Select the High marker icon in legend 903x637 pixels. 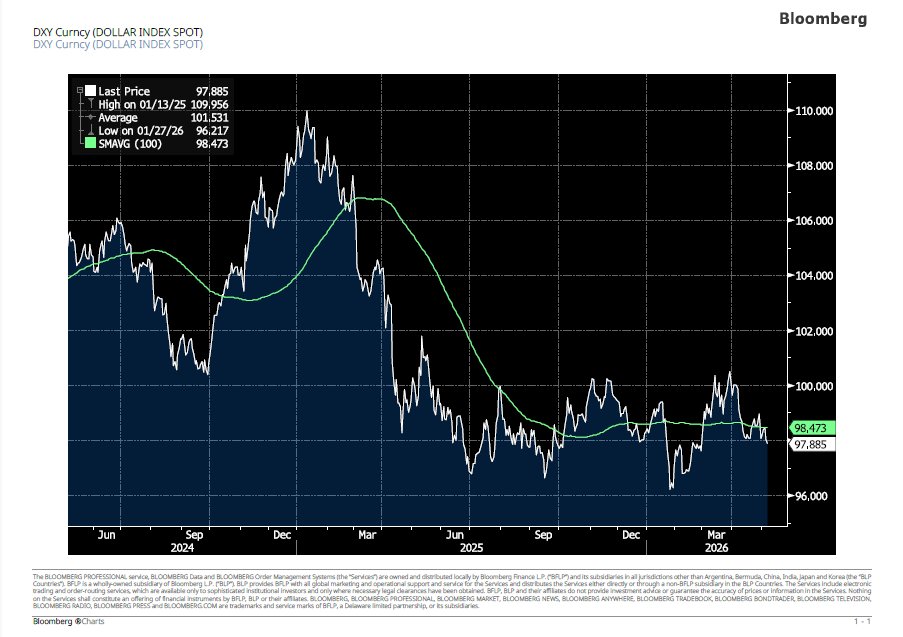(x=90, y=104)
